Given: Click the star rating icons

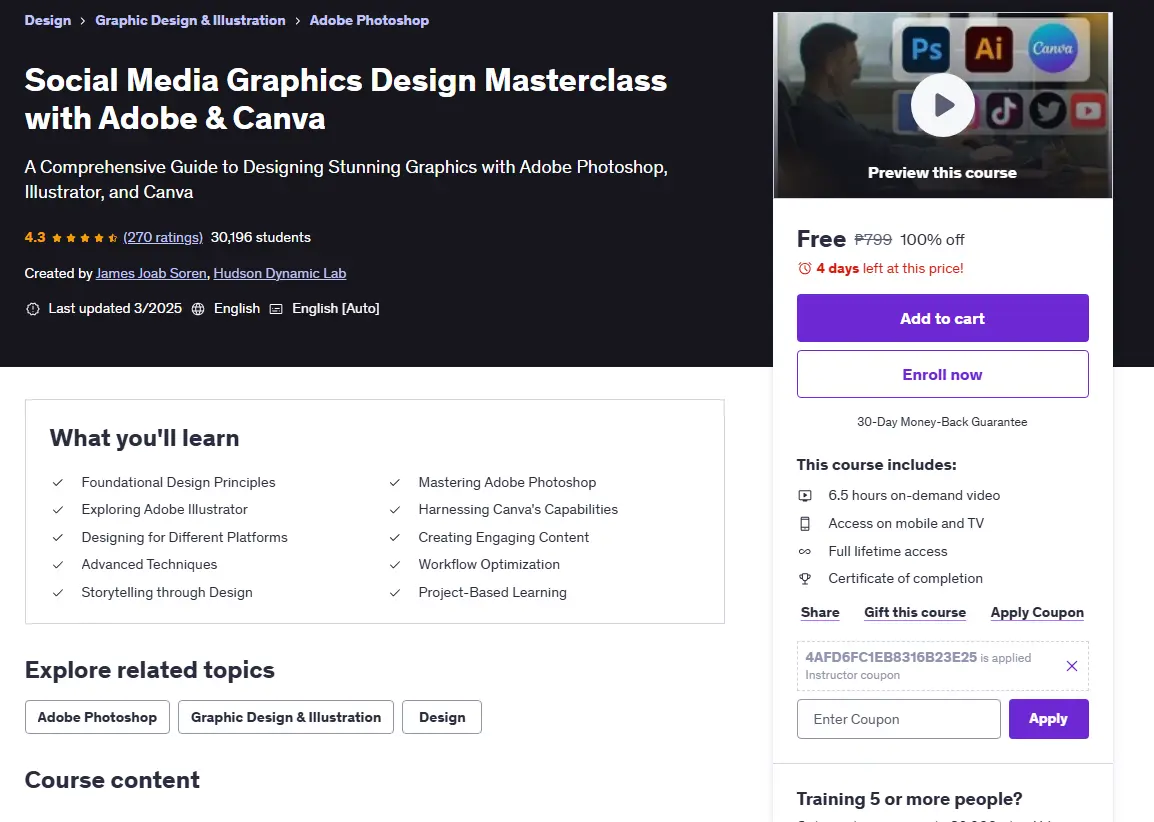Looking at the screenshot, I should coord(85,238).
